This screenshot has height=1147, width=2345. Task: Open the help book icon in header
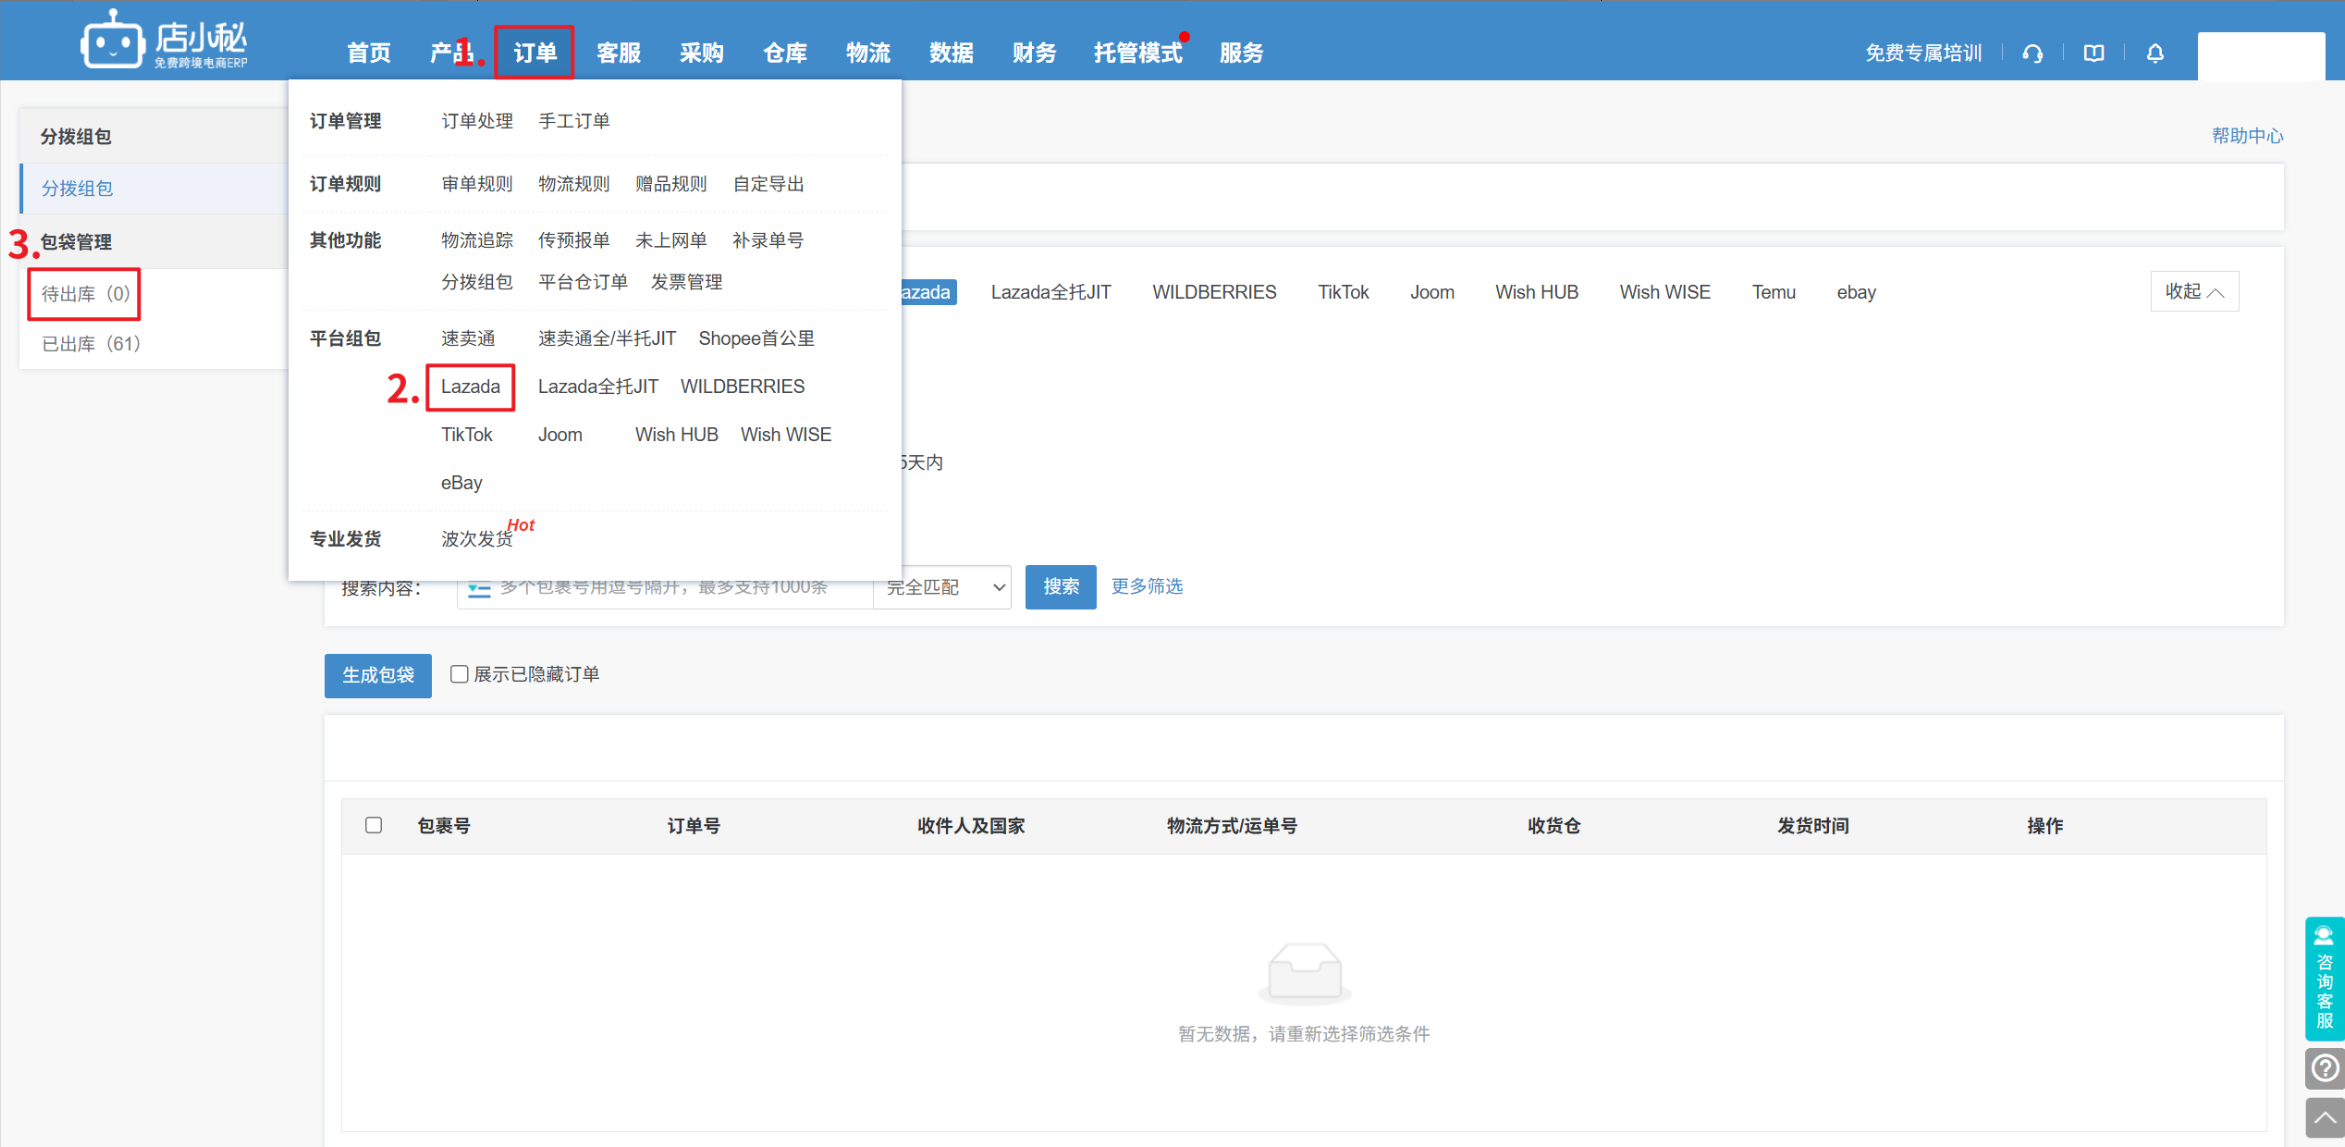2093,53
